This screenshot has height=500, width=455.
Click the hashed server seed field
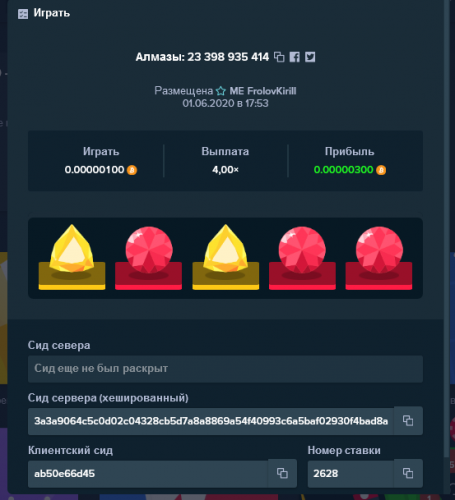click(211, 421)
